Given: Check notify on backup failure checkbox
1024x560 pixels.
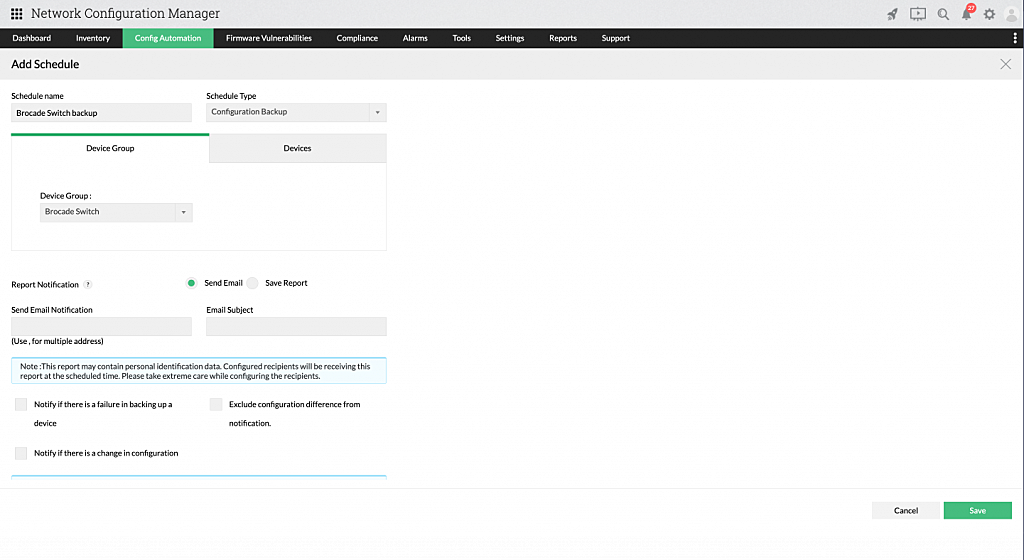Looking at the screenshot, I should pyautogui.click(x=21, y=405).
